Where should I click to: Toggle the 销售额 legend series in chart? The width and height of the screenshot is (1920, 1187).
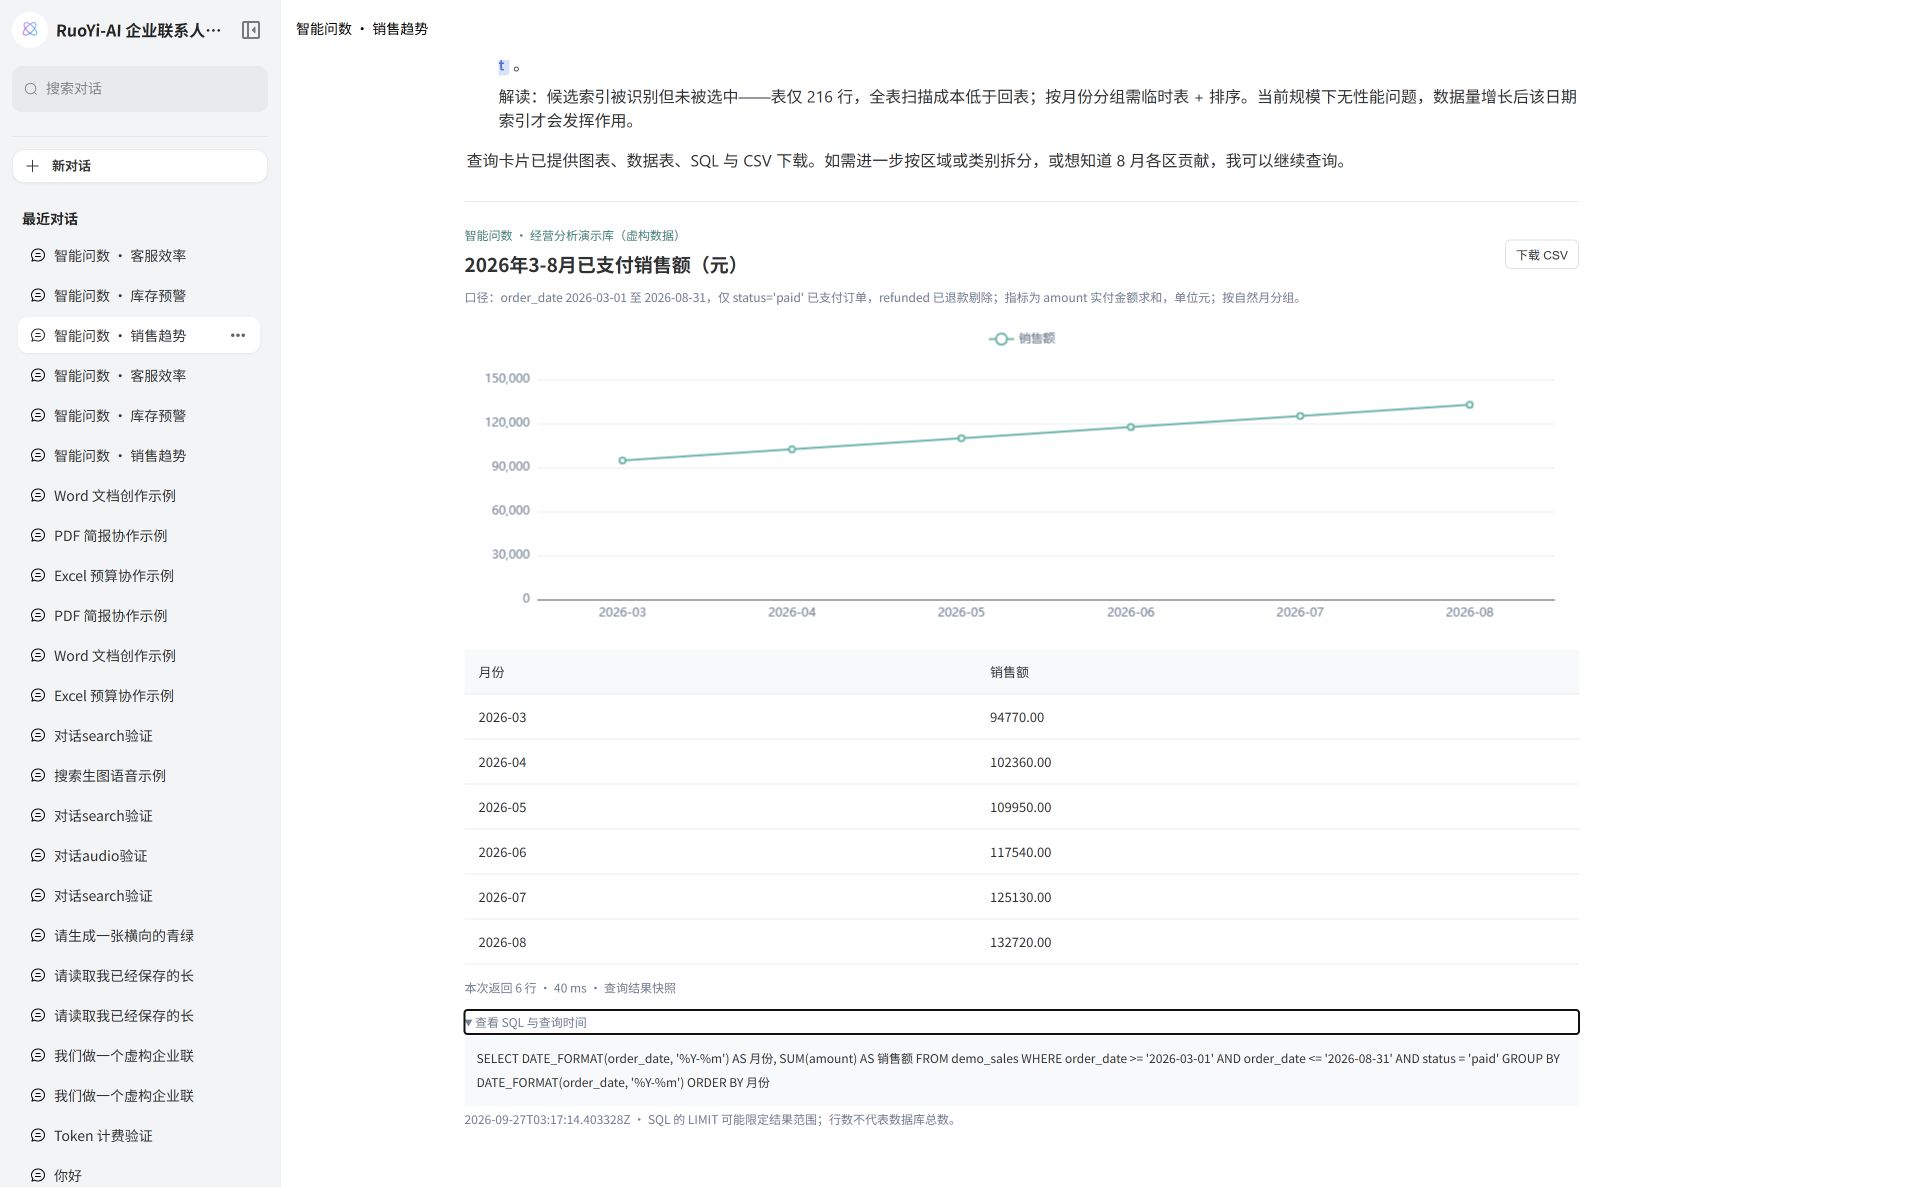click(x=1022, y=339)
